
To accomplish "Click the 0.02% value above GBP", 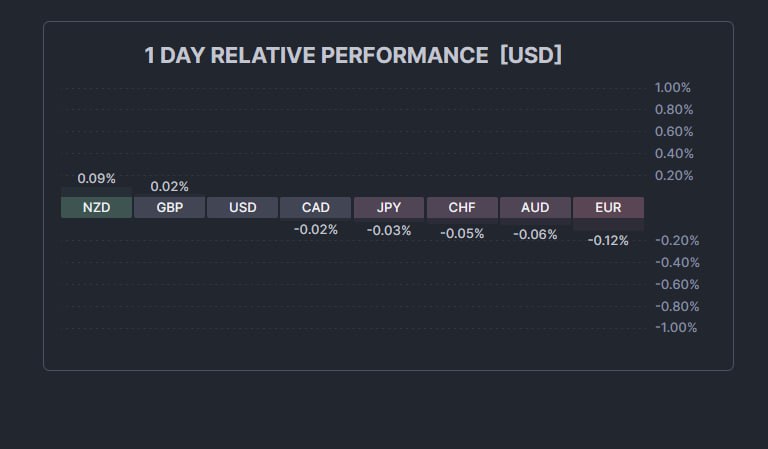I will pyautogui.click(x=169, y=187).
